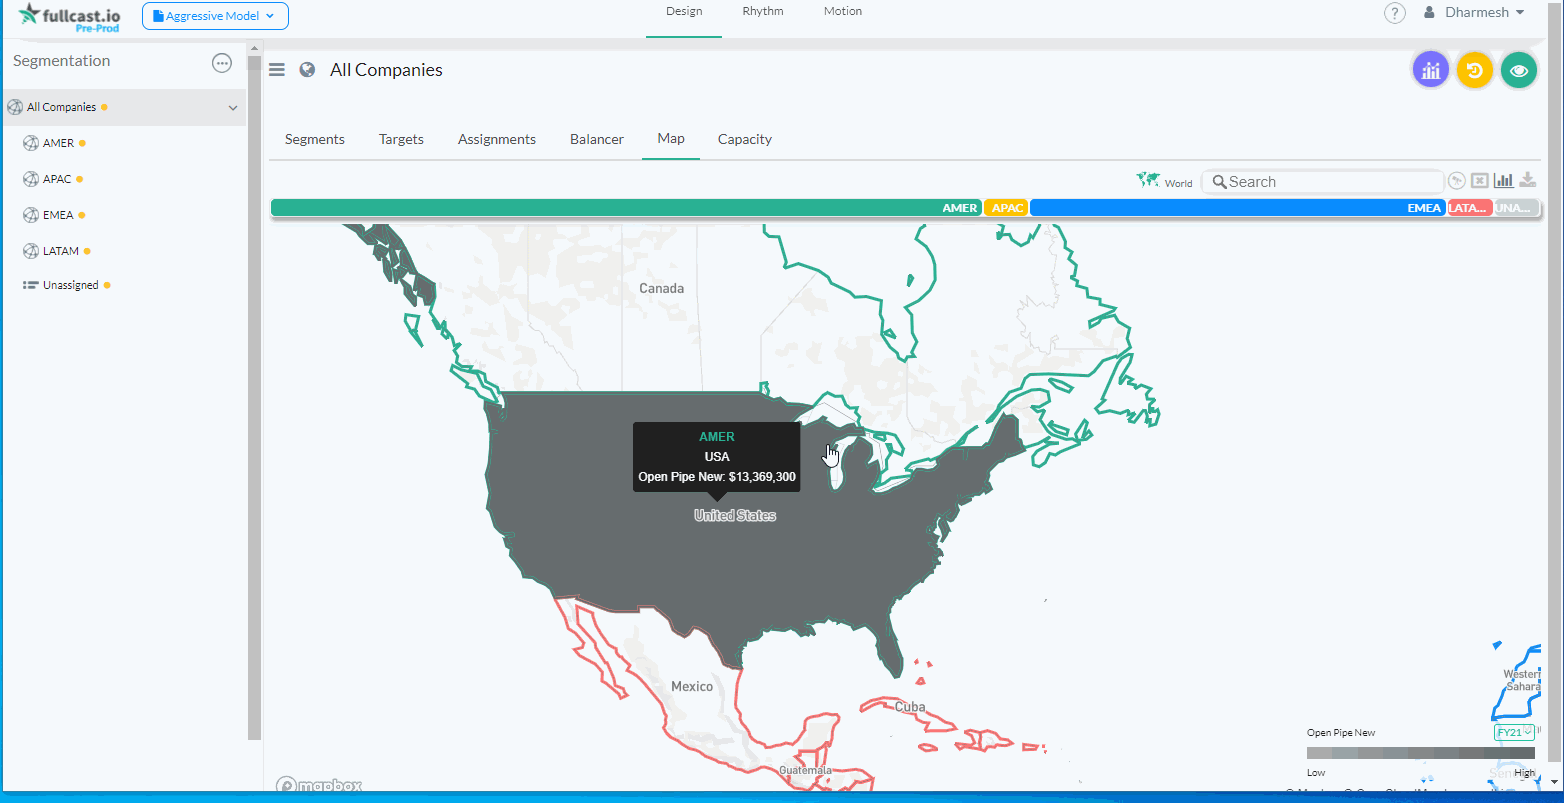Select the EMEA segment in the tree
Screen dimensions: 1564x803
(58, 215)
